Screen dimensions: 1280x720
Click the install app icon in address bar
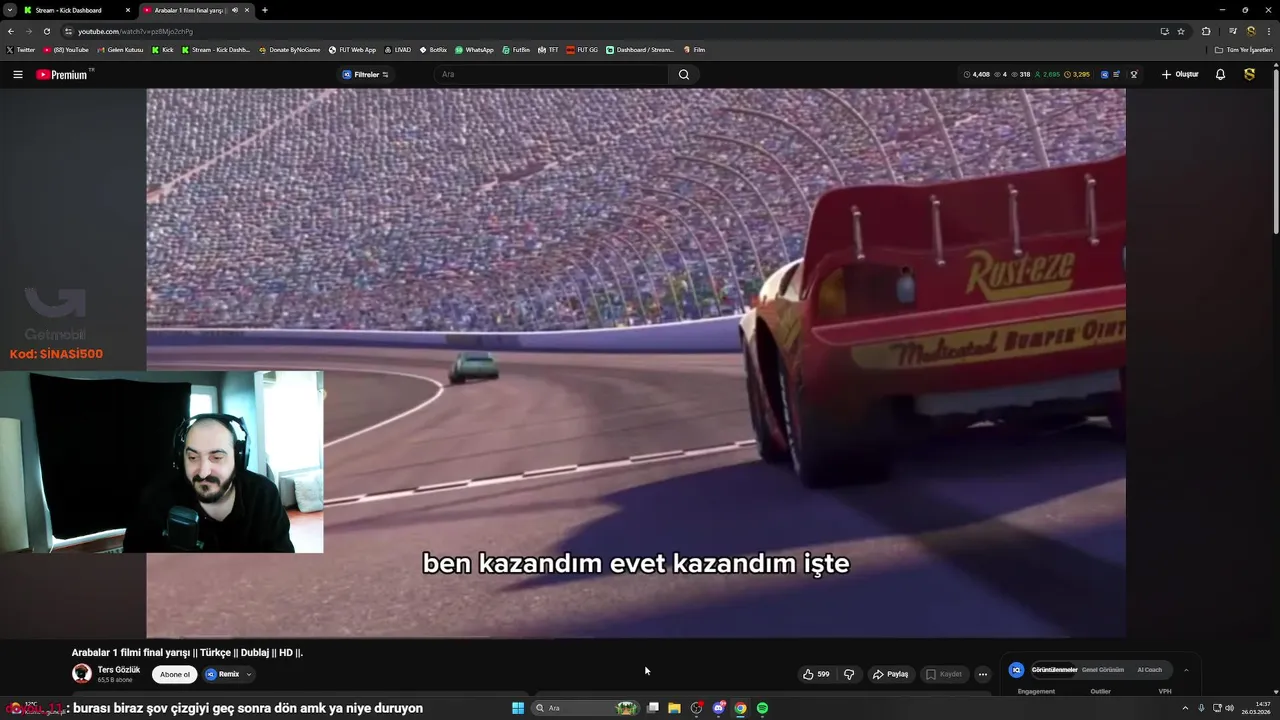(1164, 31)
